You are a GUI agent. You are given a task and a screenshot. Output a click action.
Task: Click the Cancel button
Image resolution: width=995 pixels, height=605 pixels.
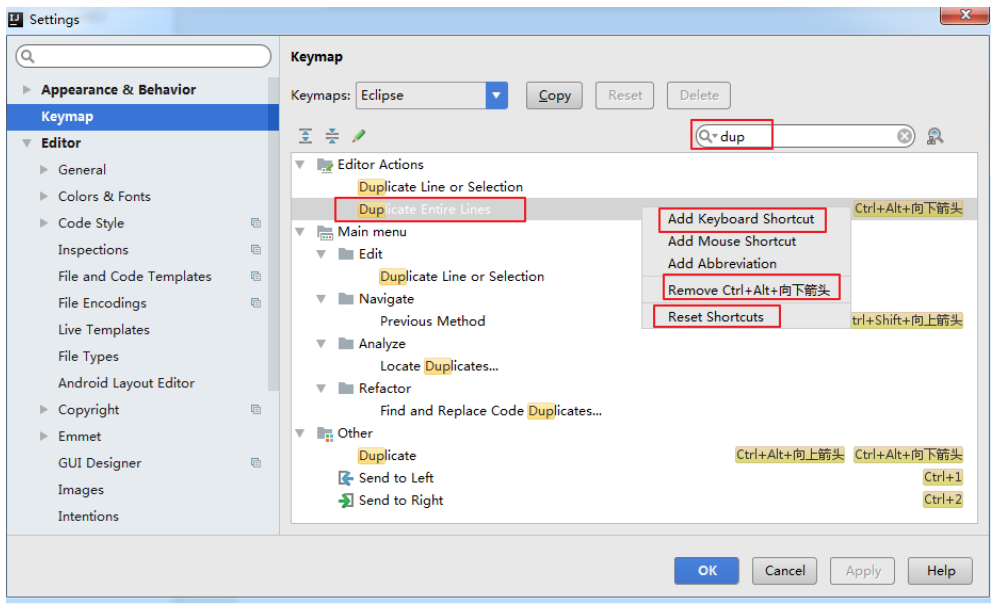pos(784,571)
